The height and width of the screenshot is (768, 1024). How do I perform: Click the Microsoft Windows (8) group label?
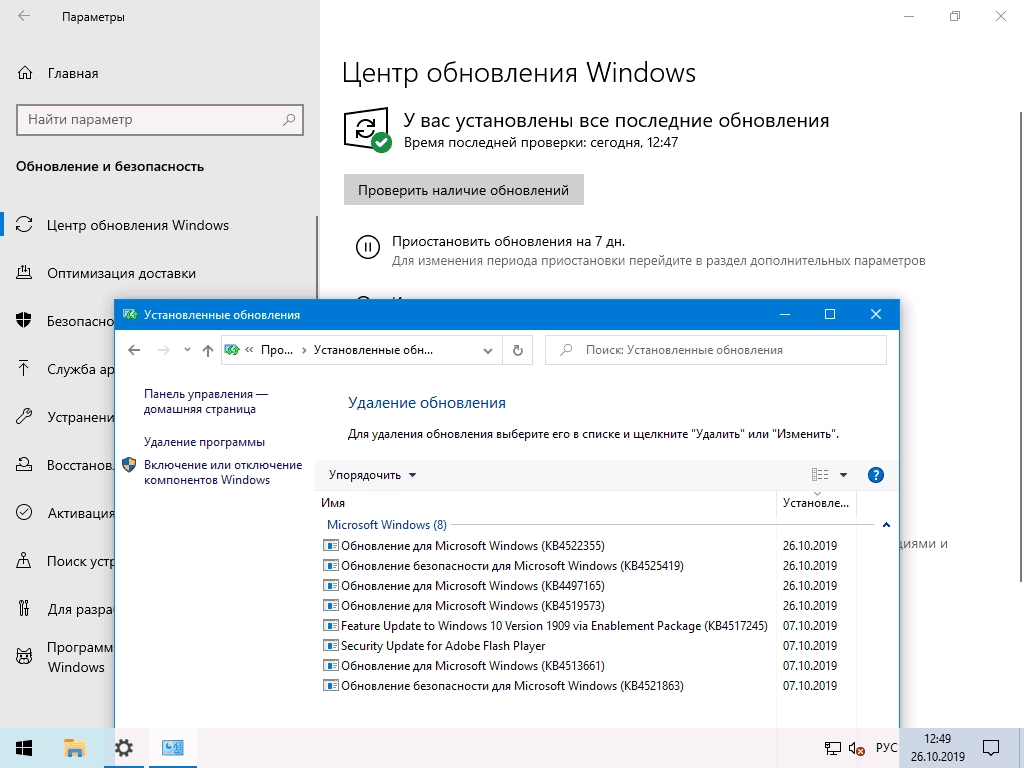[387, 525]
